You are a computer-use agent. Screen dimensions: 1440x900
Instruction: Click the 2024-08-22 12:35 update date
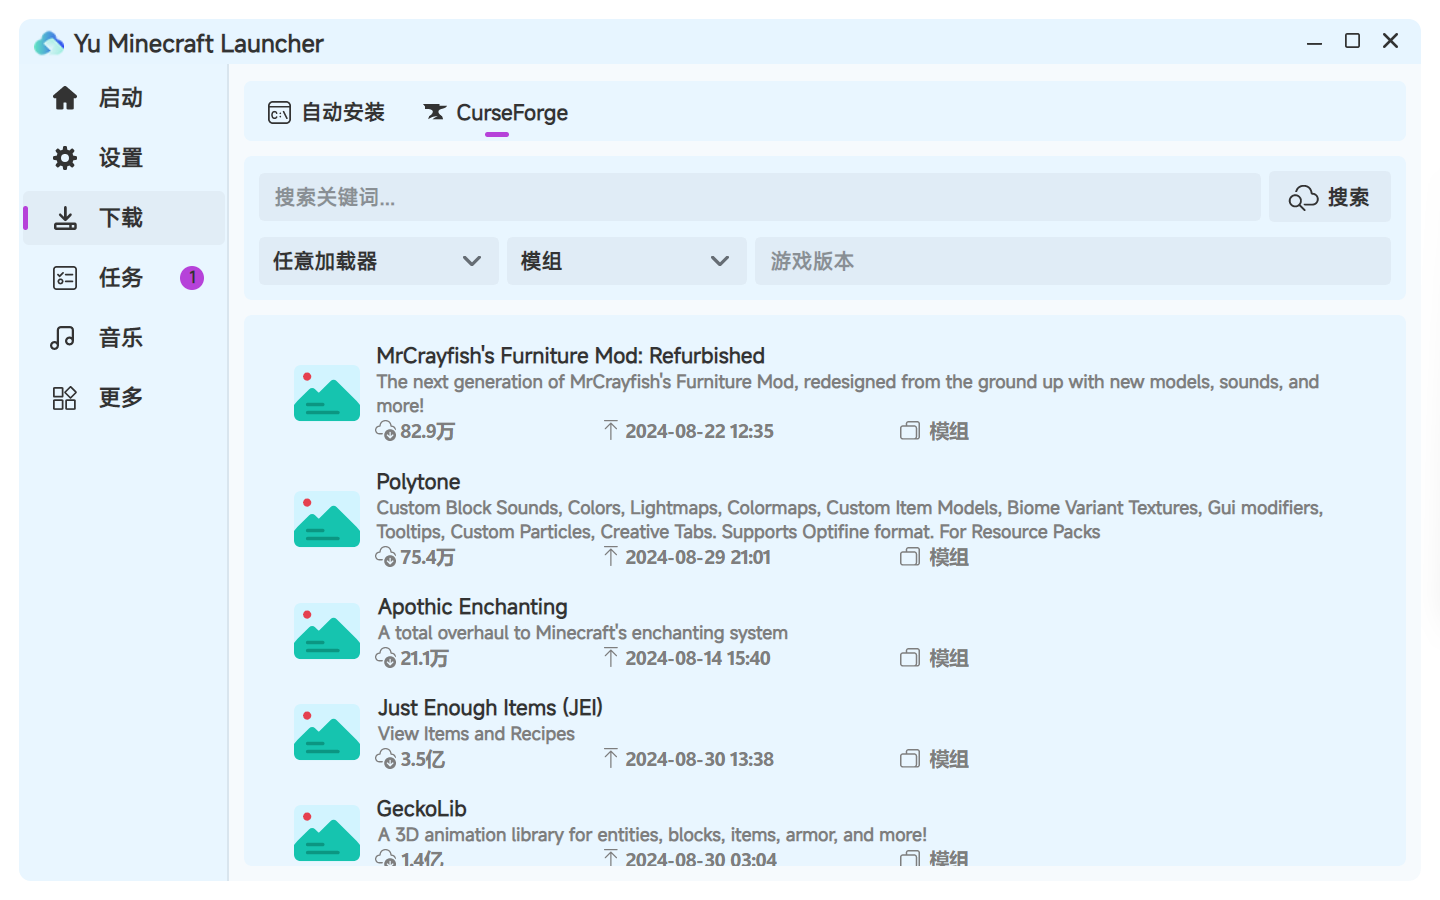pos(700,431)
